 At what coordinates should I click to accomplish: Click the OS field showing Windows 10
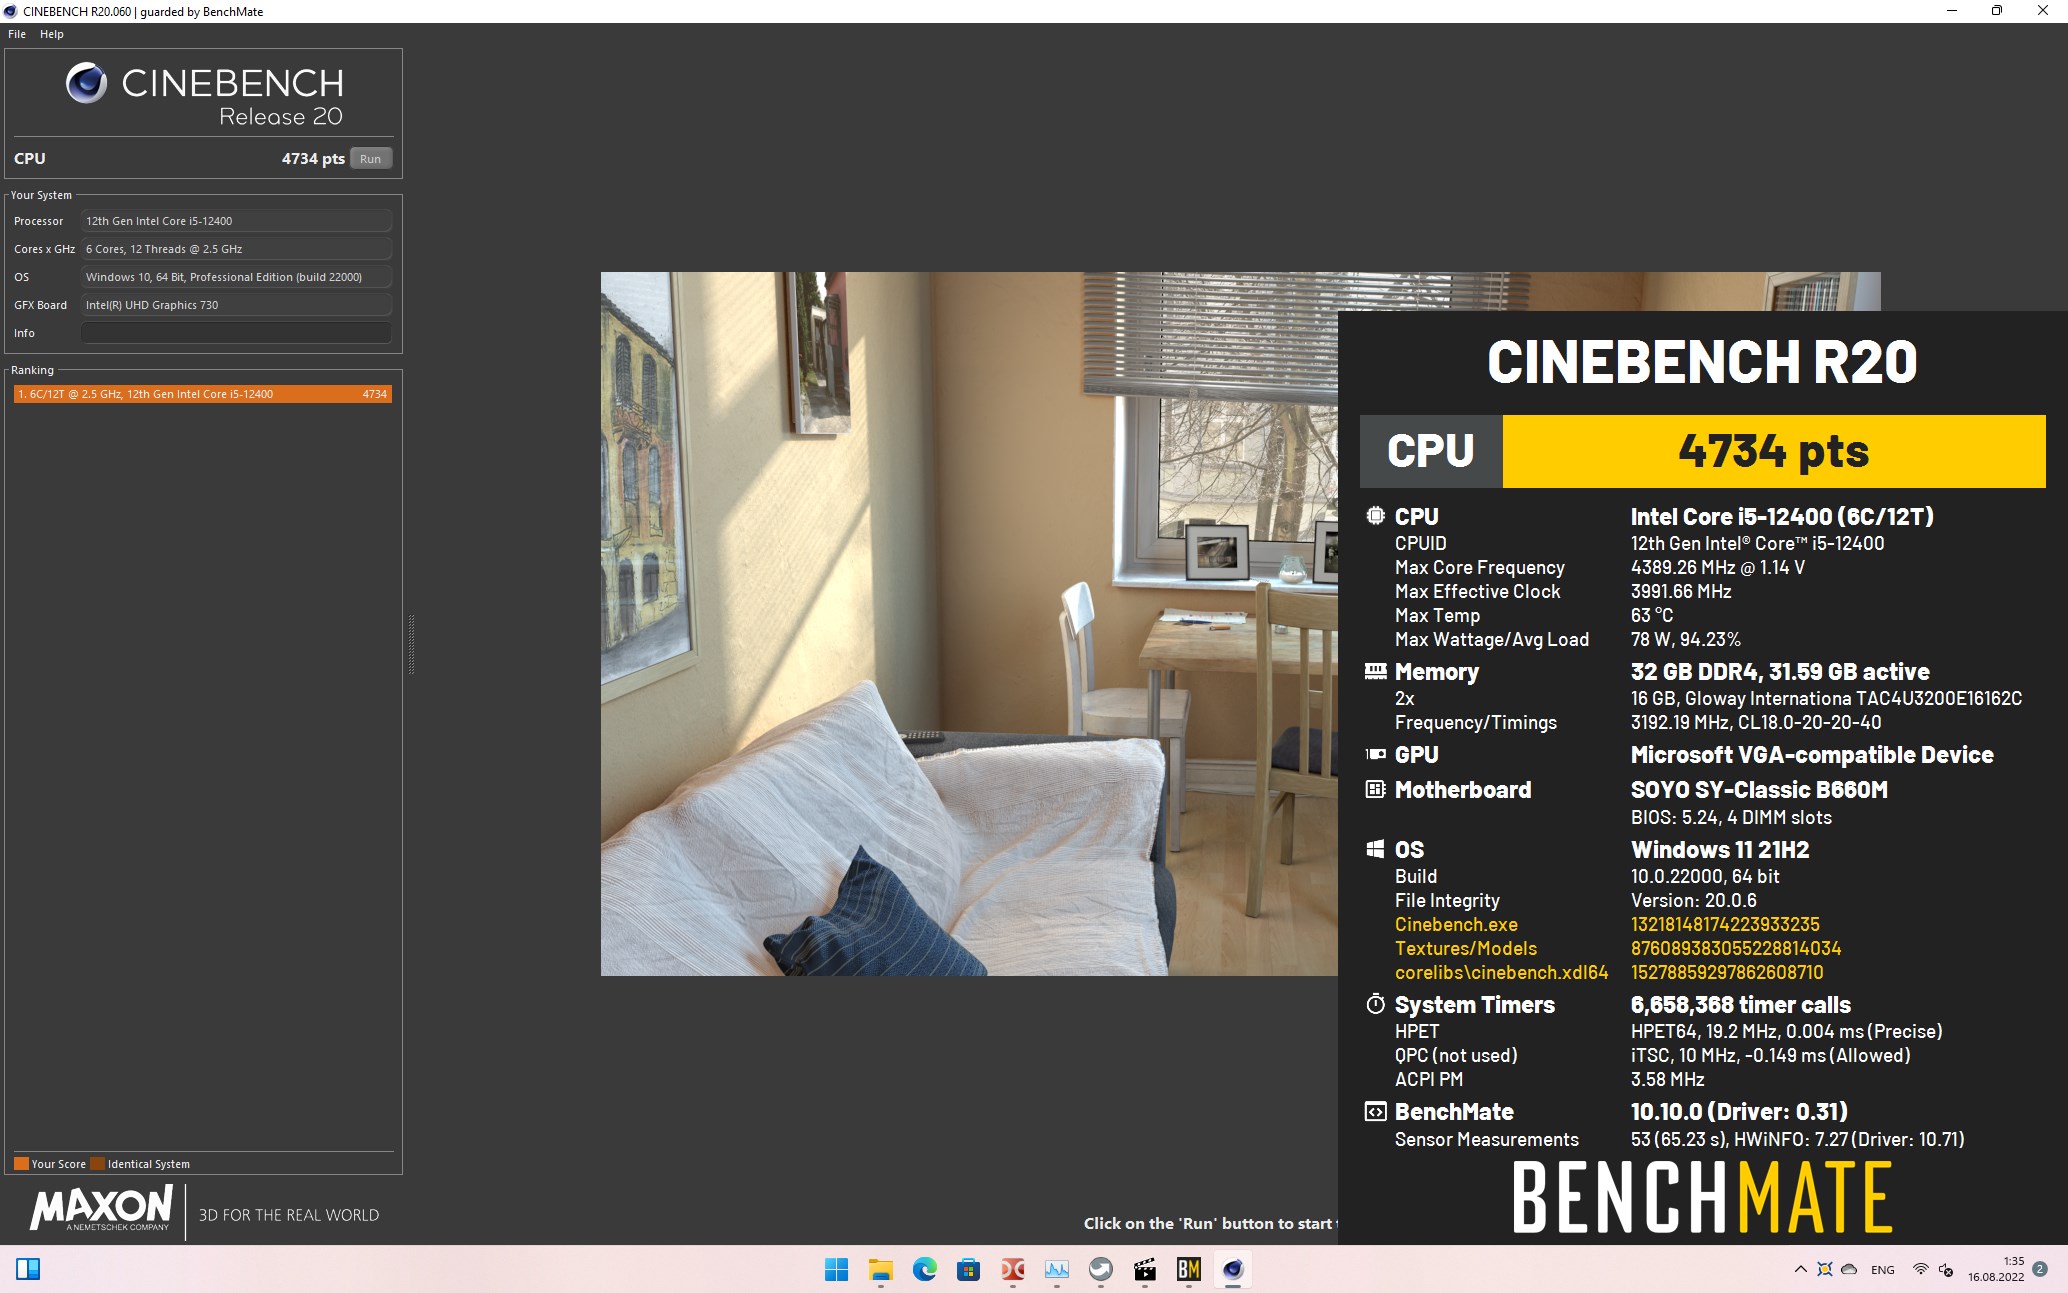pyautogui.click(x=236, y=277)
